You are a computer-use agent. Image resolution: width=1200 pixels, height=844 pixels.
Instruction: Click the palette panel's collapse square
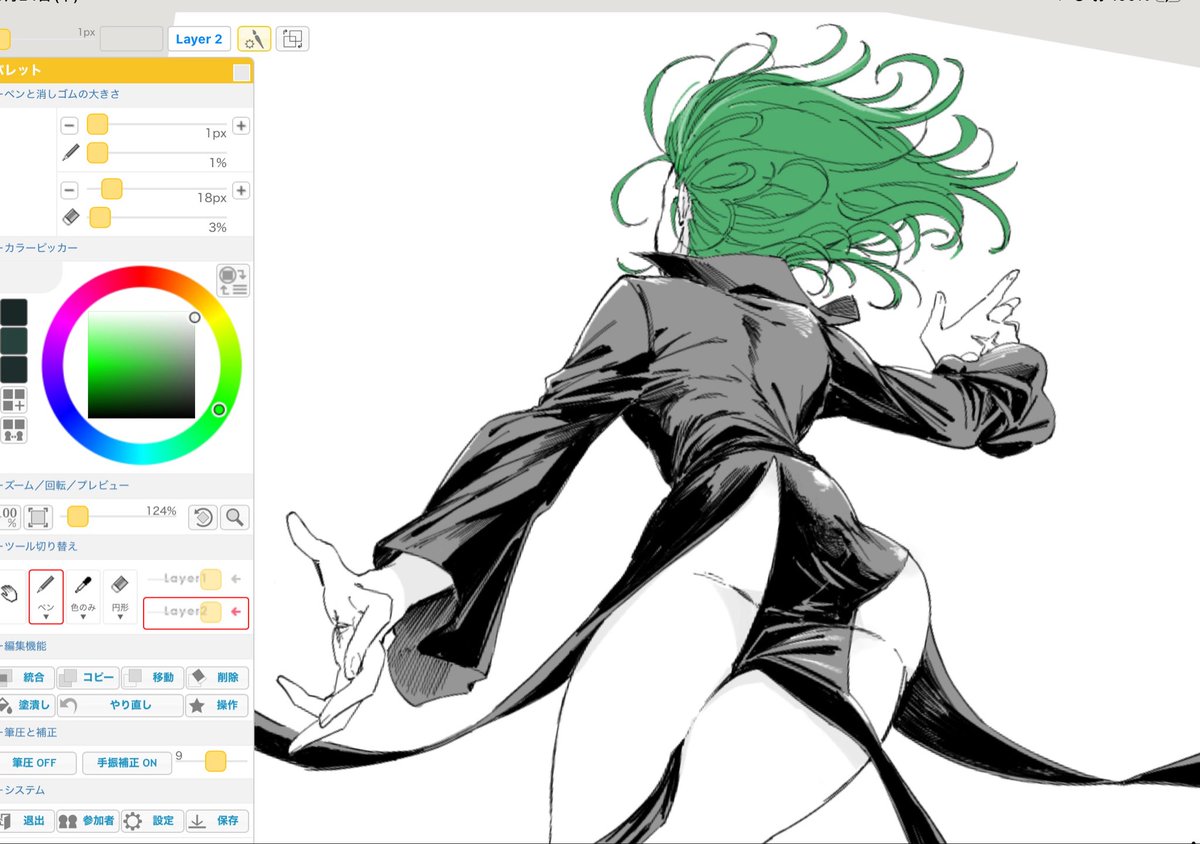(x=241, y=72)
